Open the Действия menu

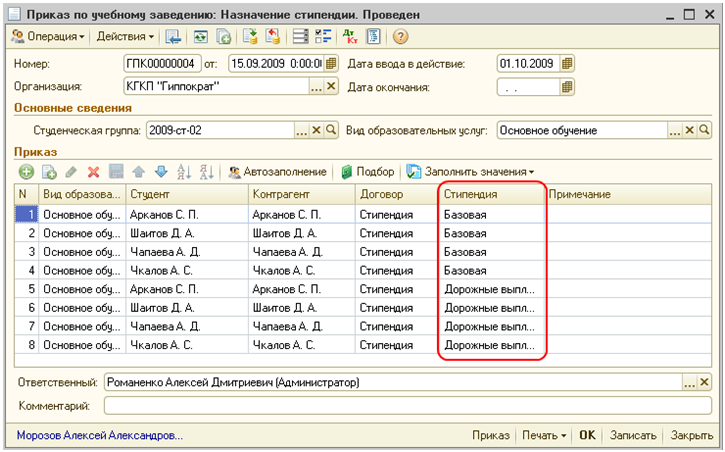click(x=125, y=37)
